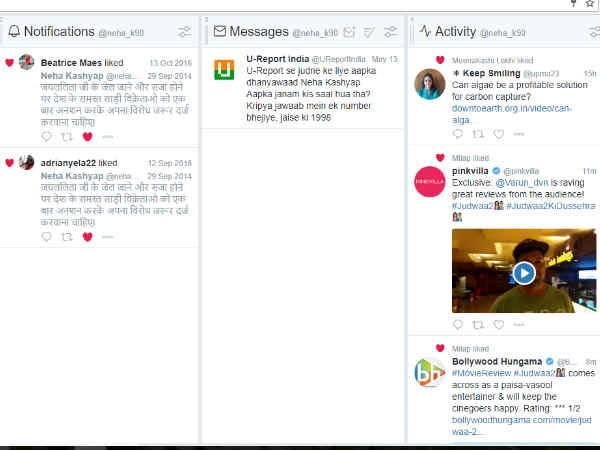Viewport: 600px width, 450px height.
Task: Open the downtoearth.org.in link
Action: pyautogui.click(x=511, y=114)
